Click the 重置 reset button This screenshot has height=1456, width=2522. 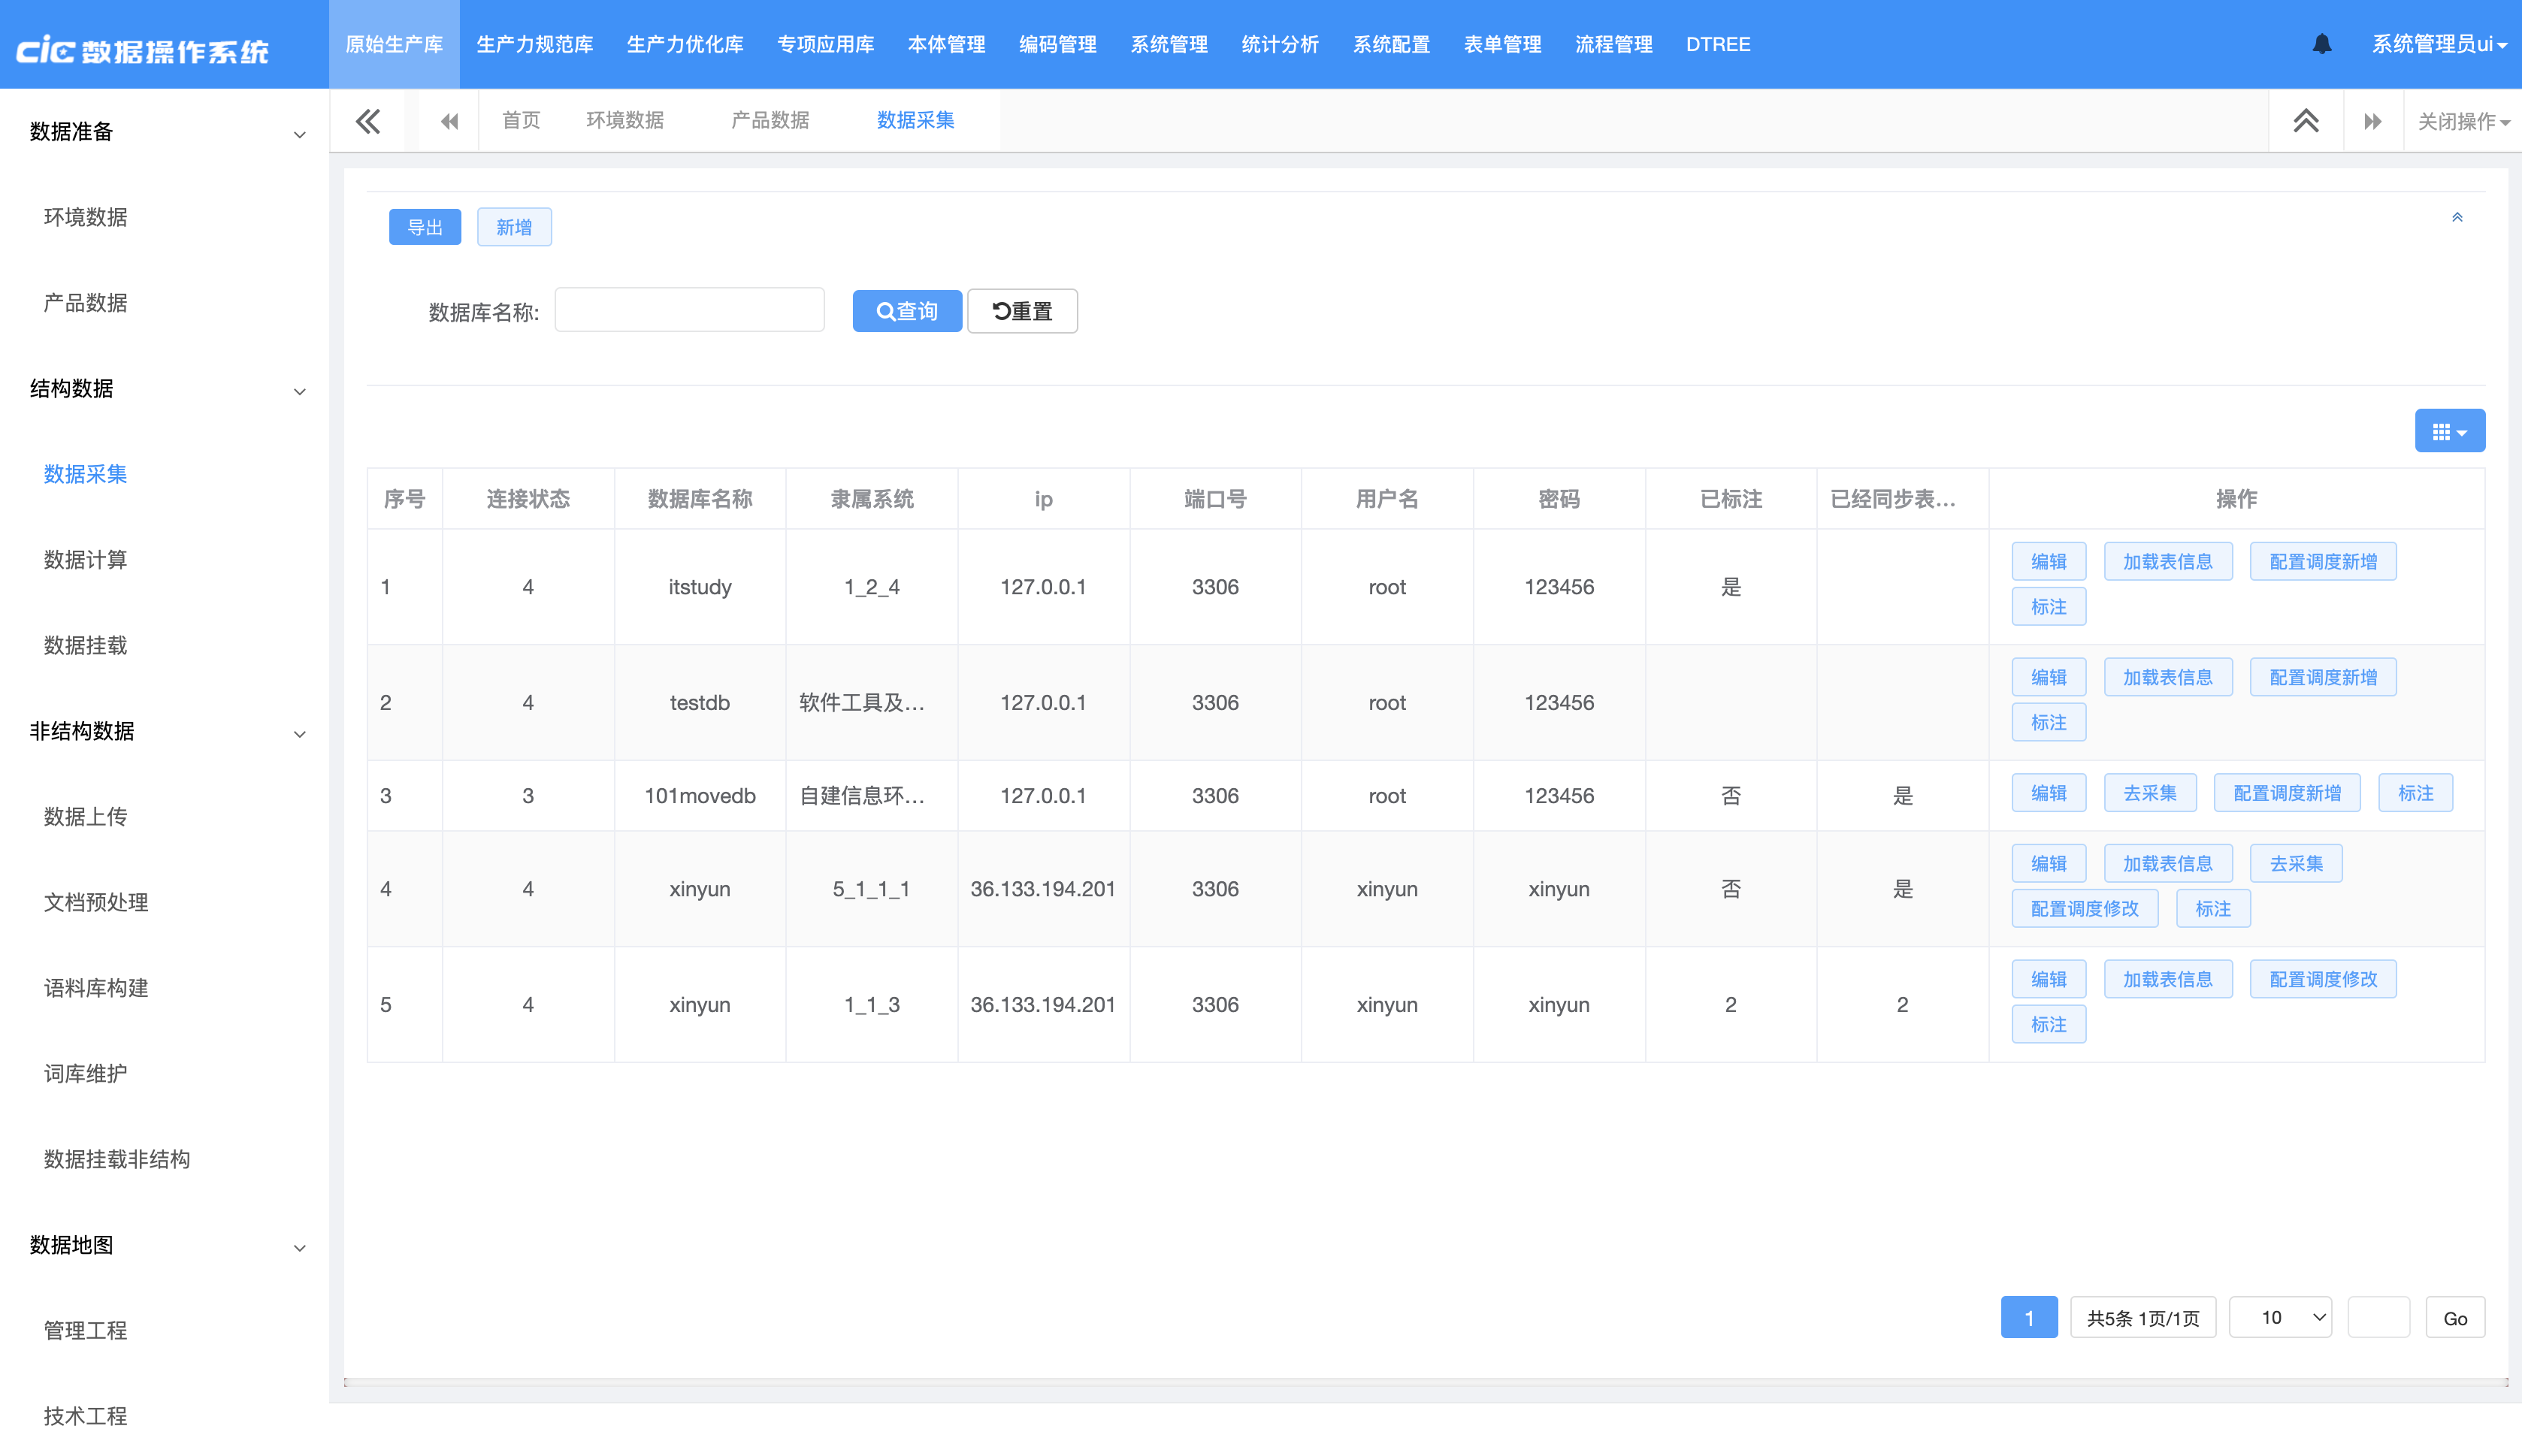click(1021, 311)
